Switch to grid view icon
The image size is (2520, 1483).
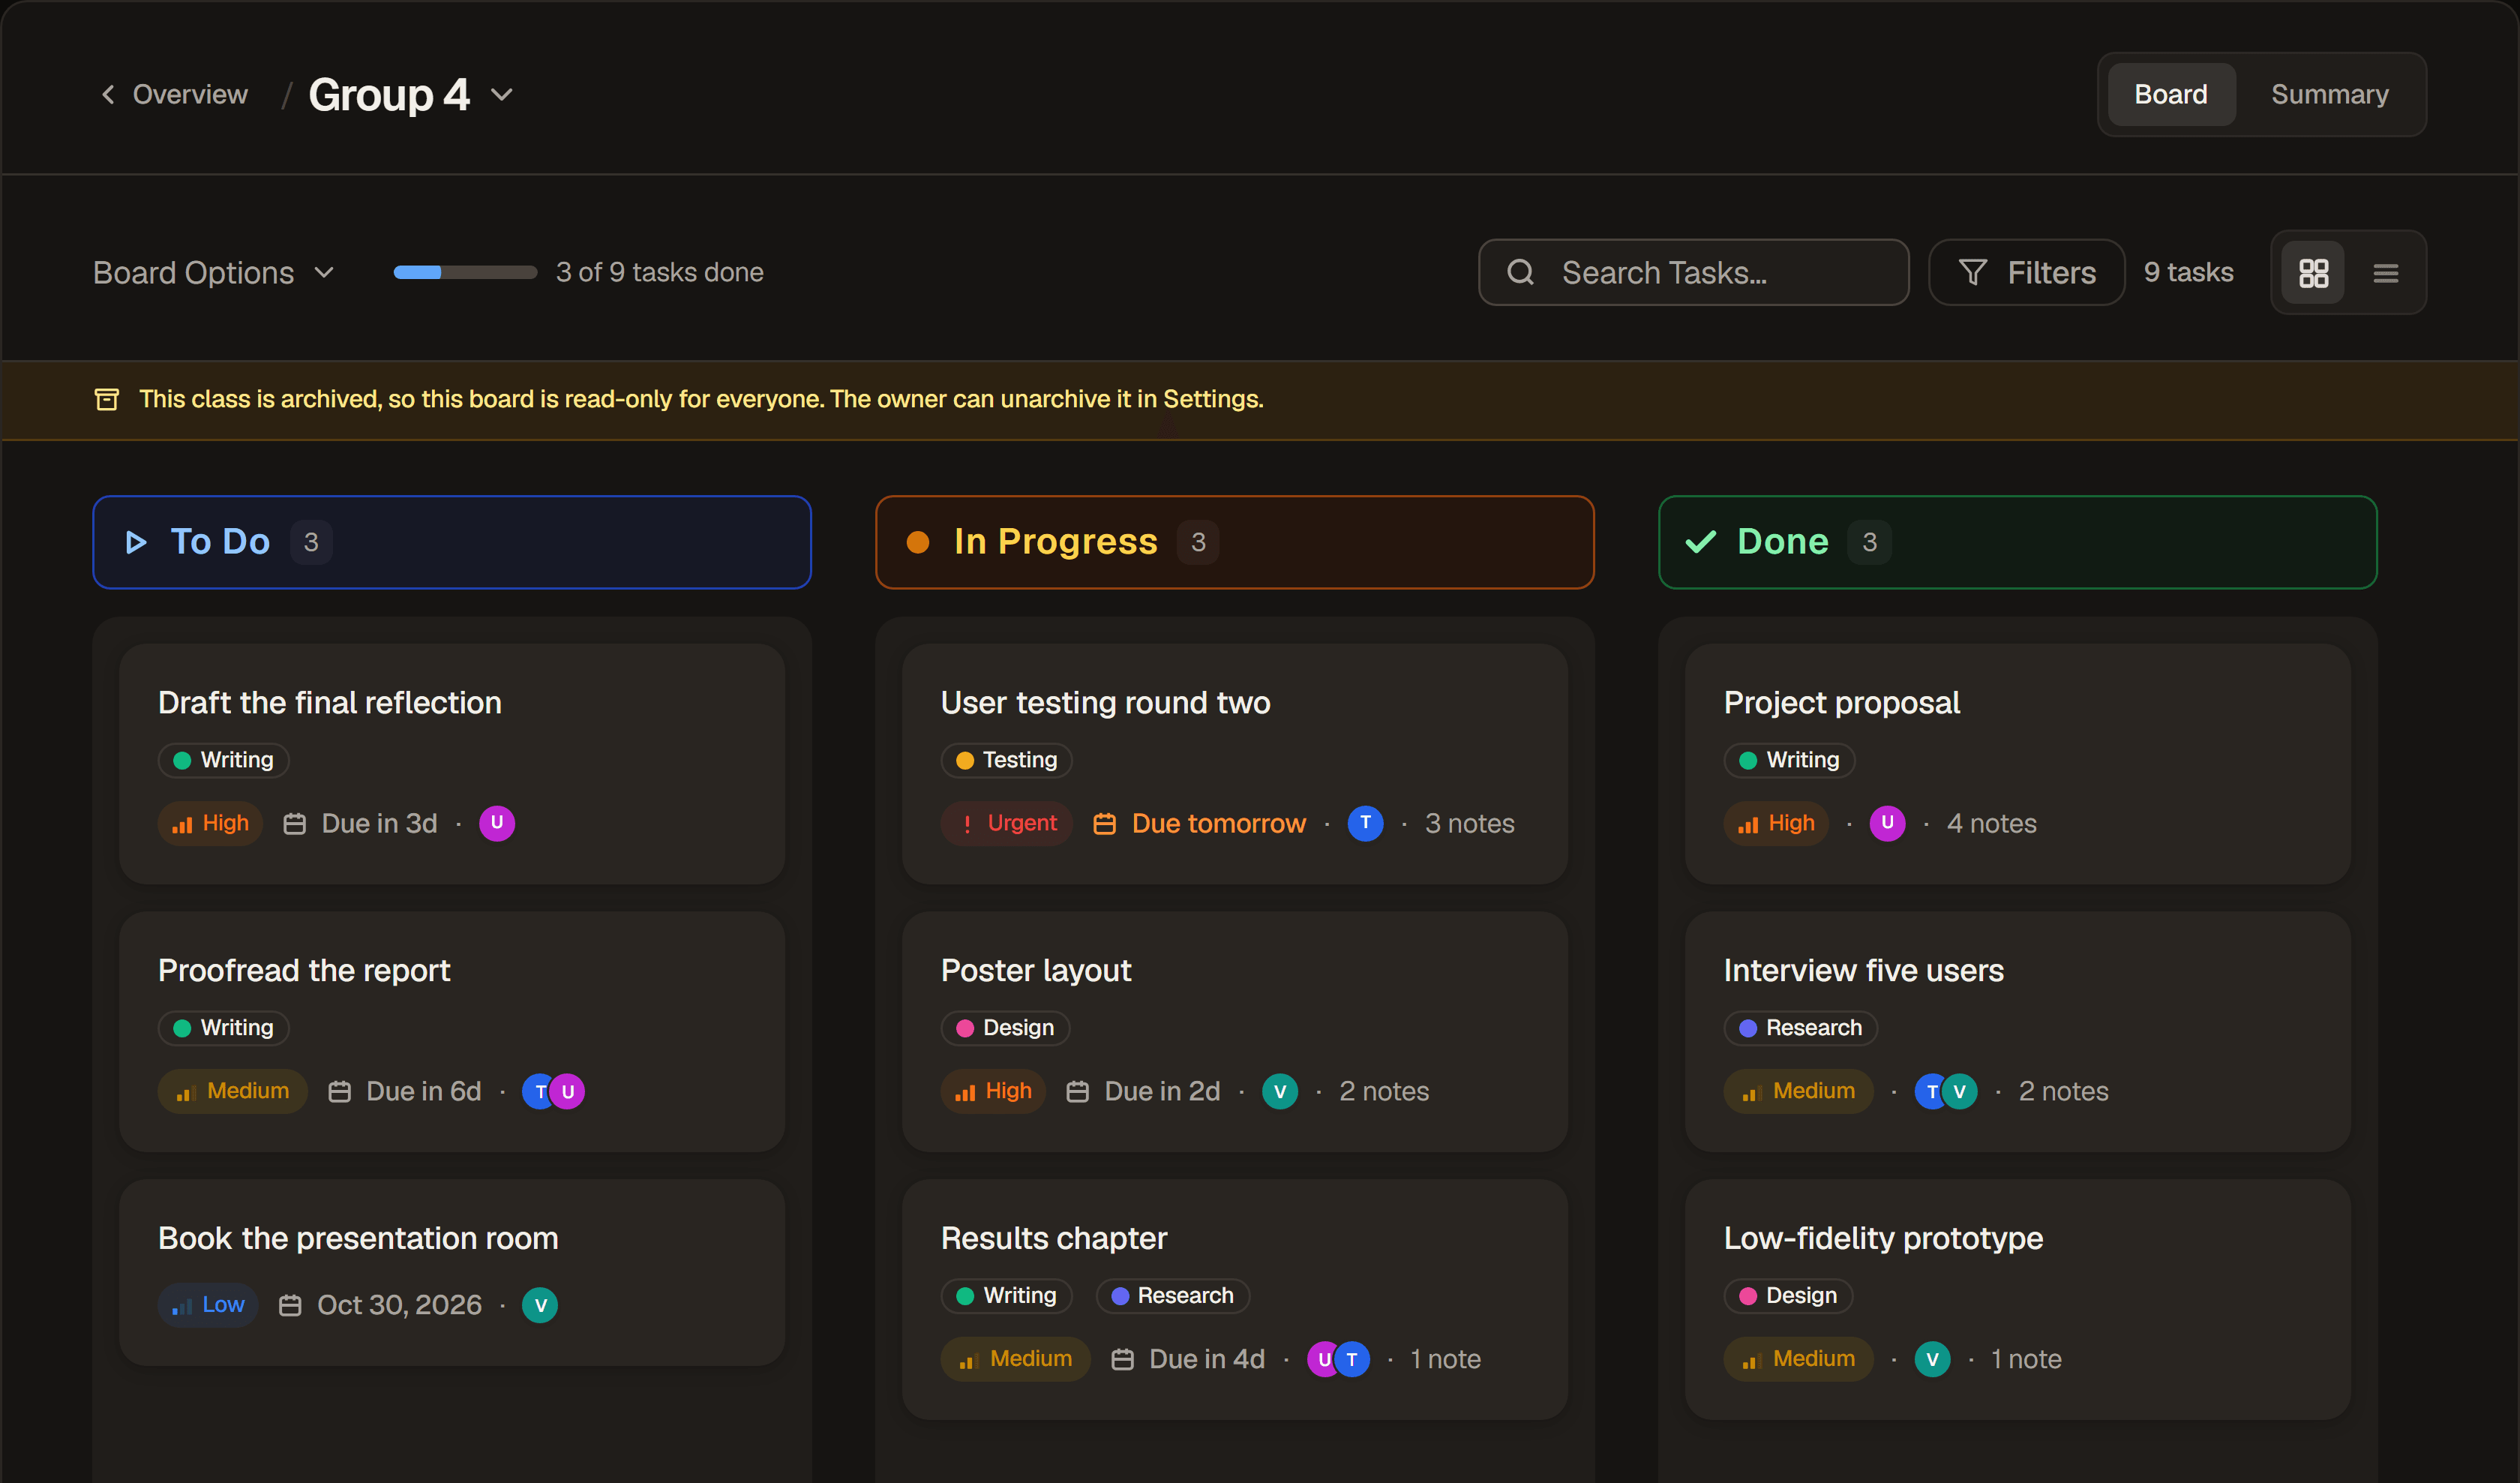click(2313, 273)
